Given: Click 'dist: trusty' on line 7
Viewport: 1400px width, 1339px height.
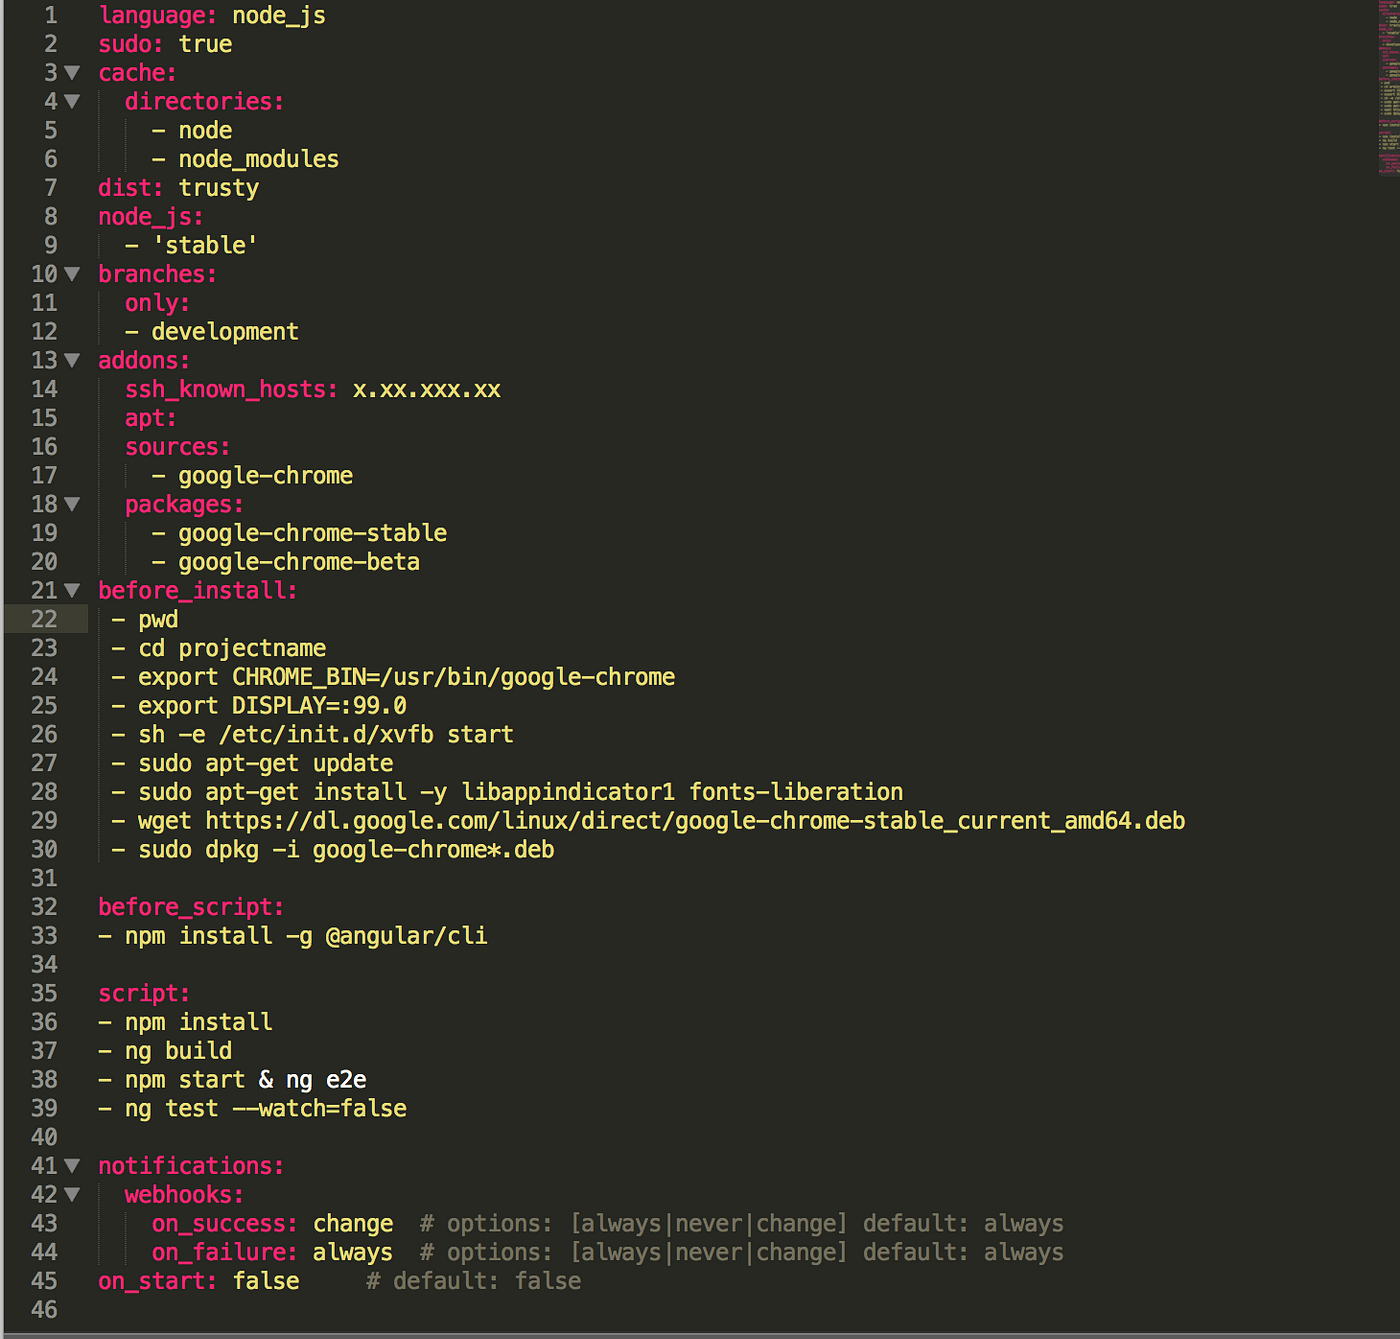Looking at the screenshot, I should 178,188.
